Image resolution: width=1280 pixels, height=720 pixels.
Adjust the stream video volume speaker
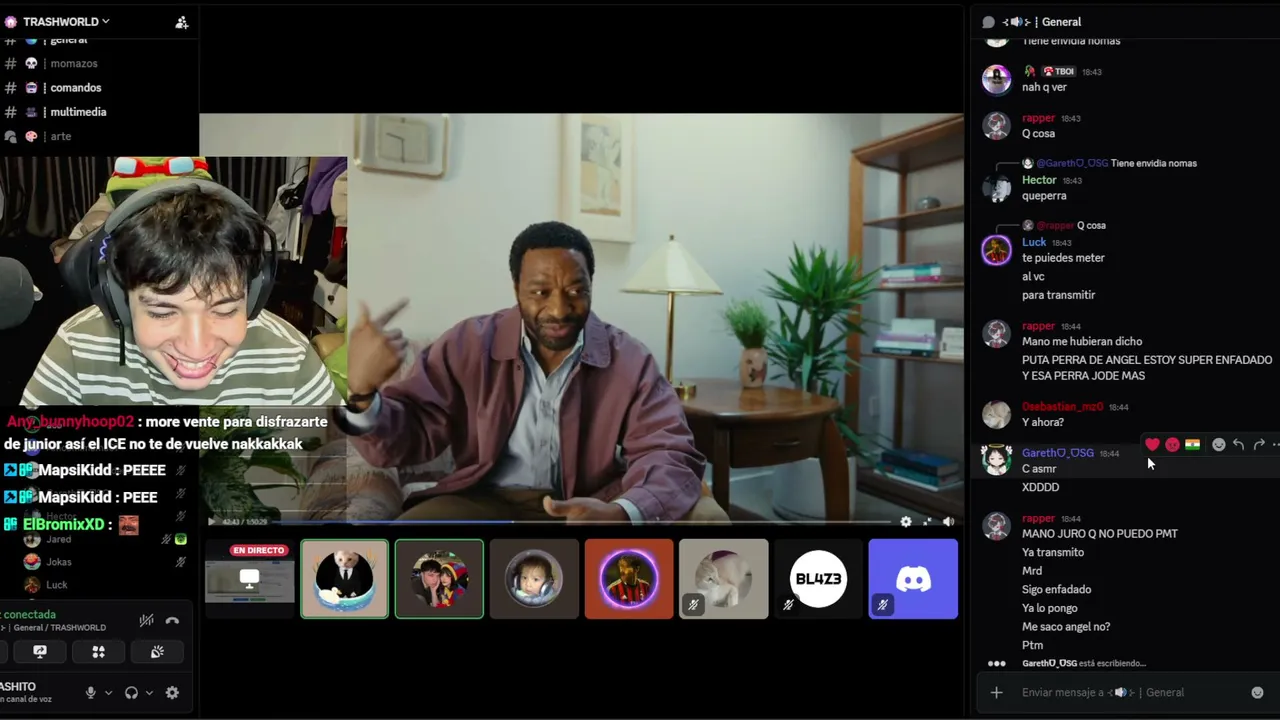[x=948, y=521]
